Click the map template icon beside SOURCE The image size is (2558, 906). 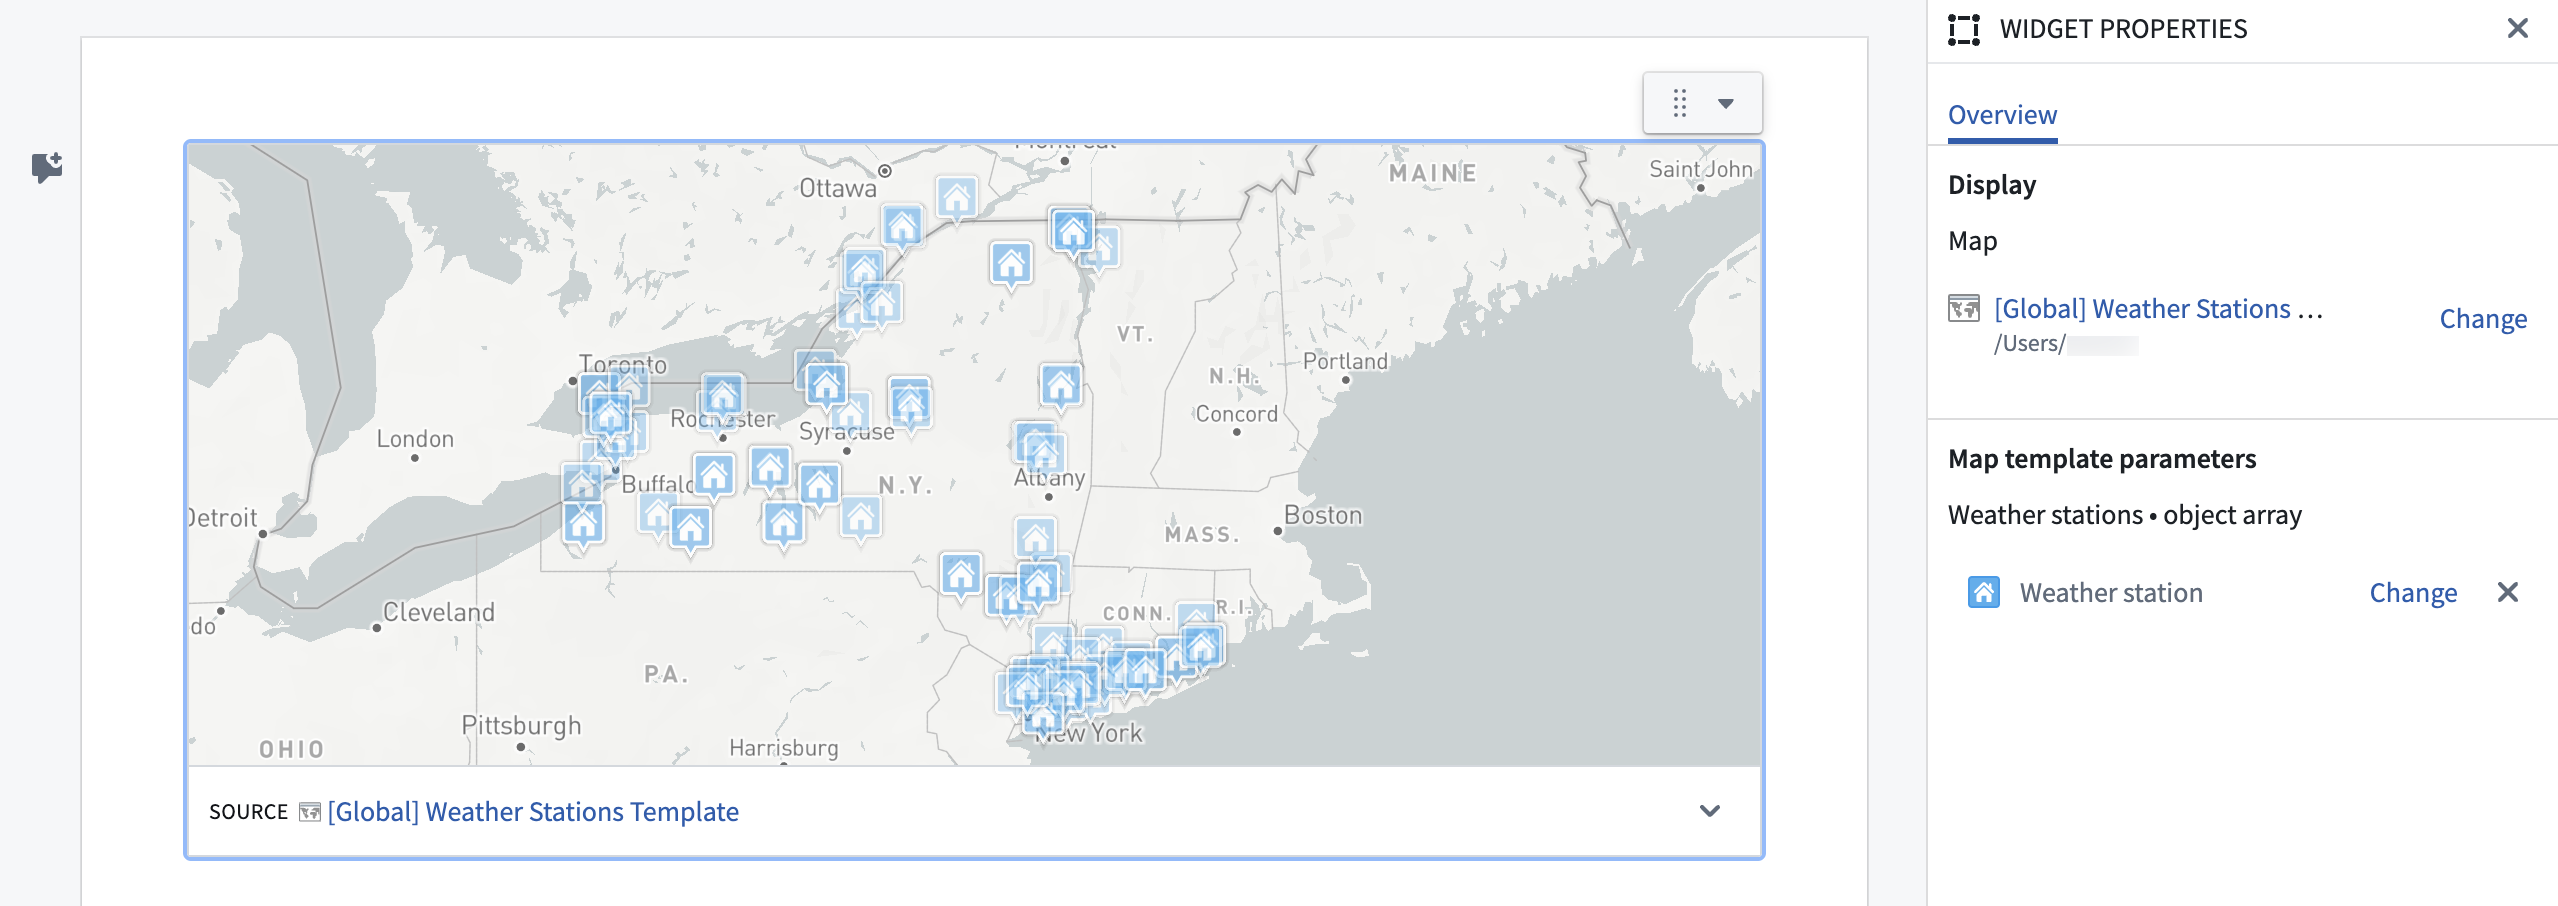[x=310, y=811]
